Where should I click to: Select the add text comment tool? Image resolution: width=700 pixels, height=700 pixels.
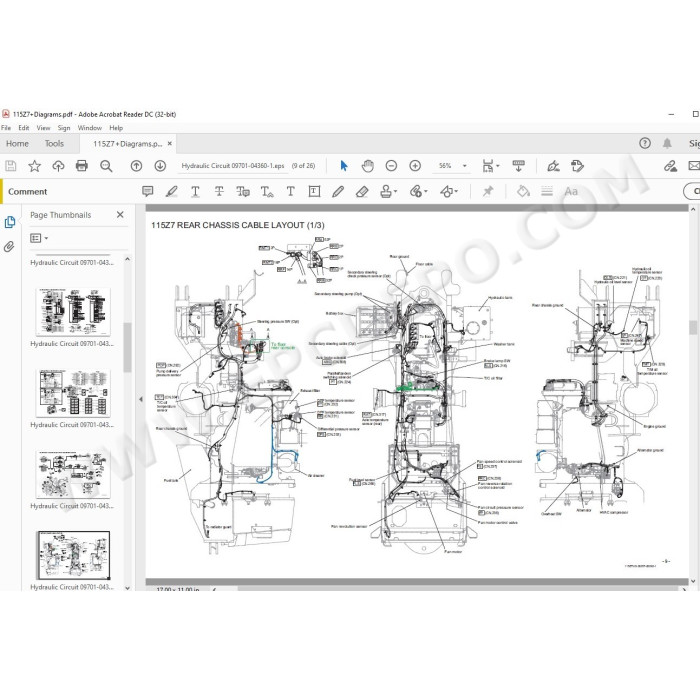point(290,192)
